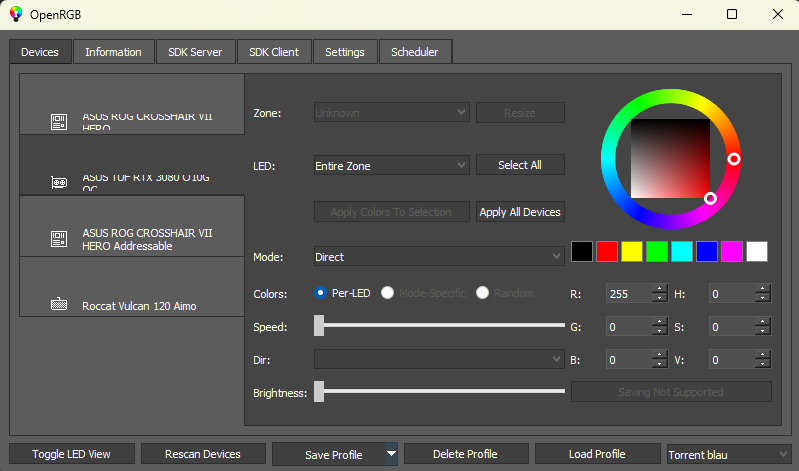Increase B value with up stepper arrow

pos(660,355)
